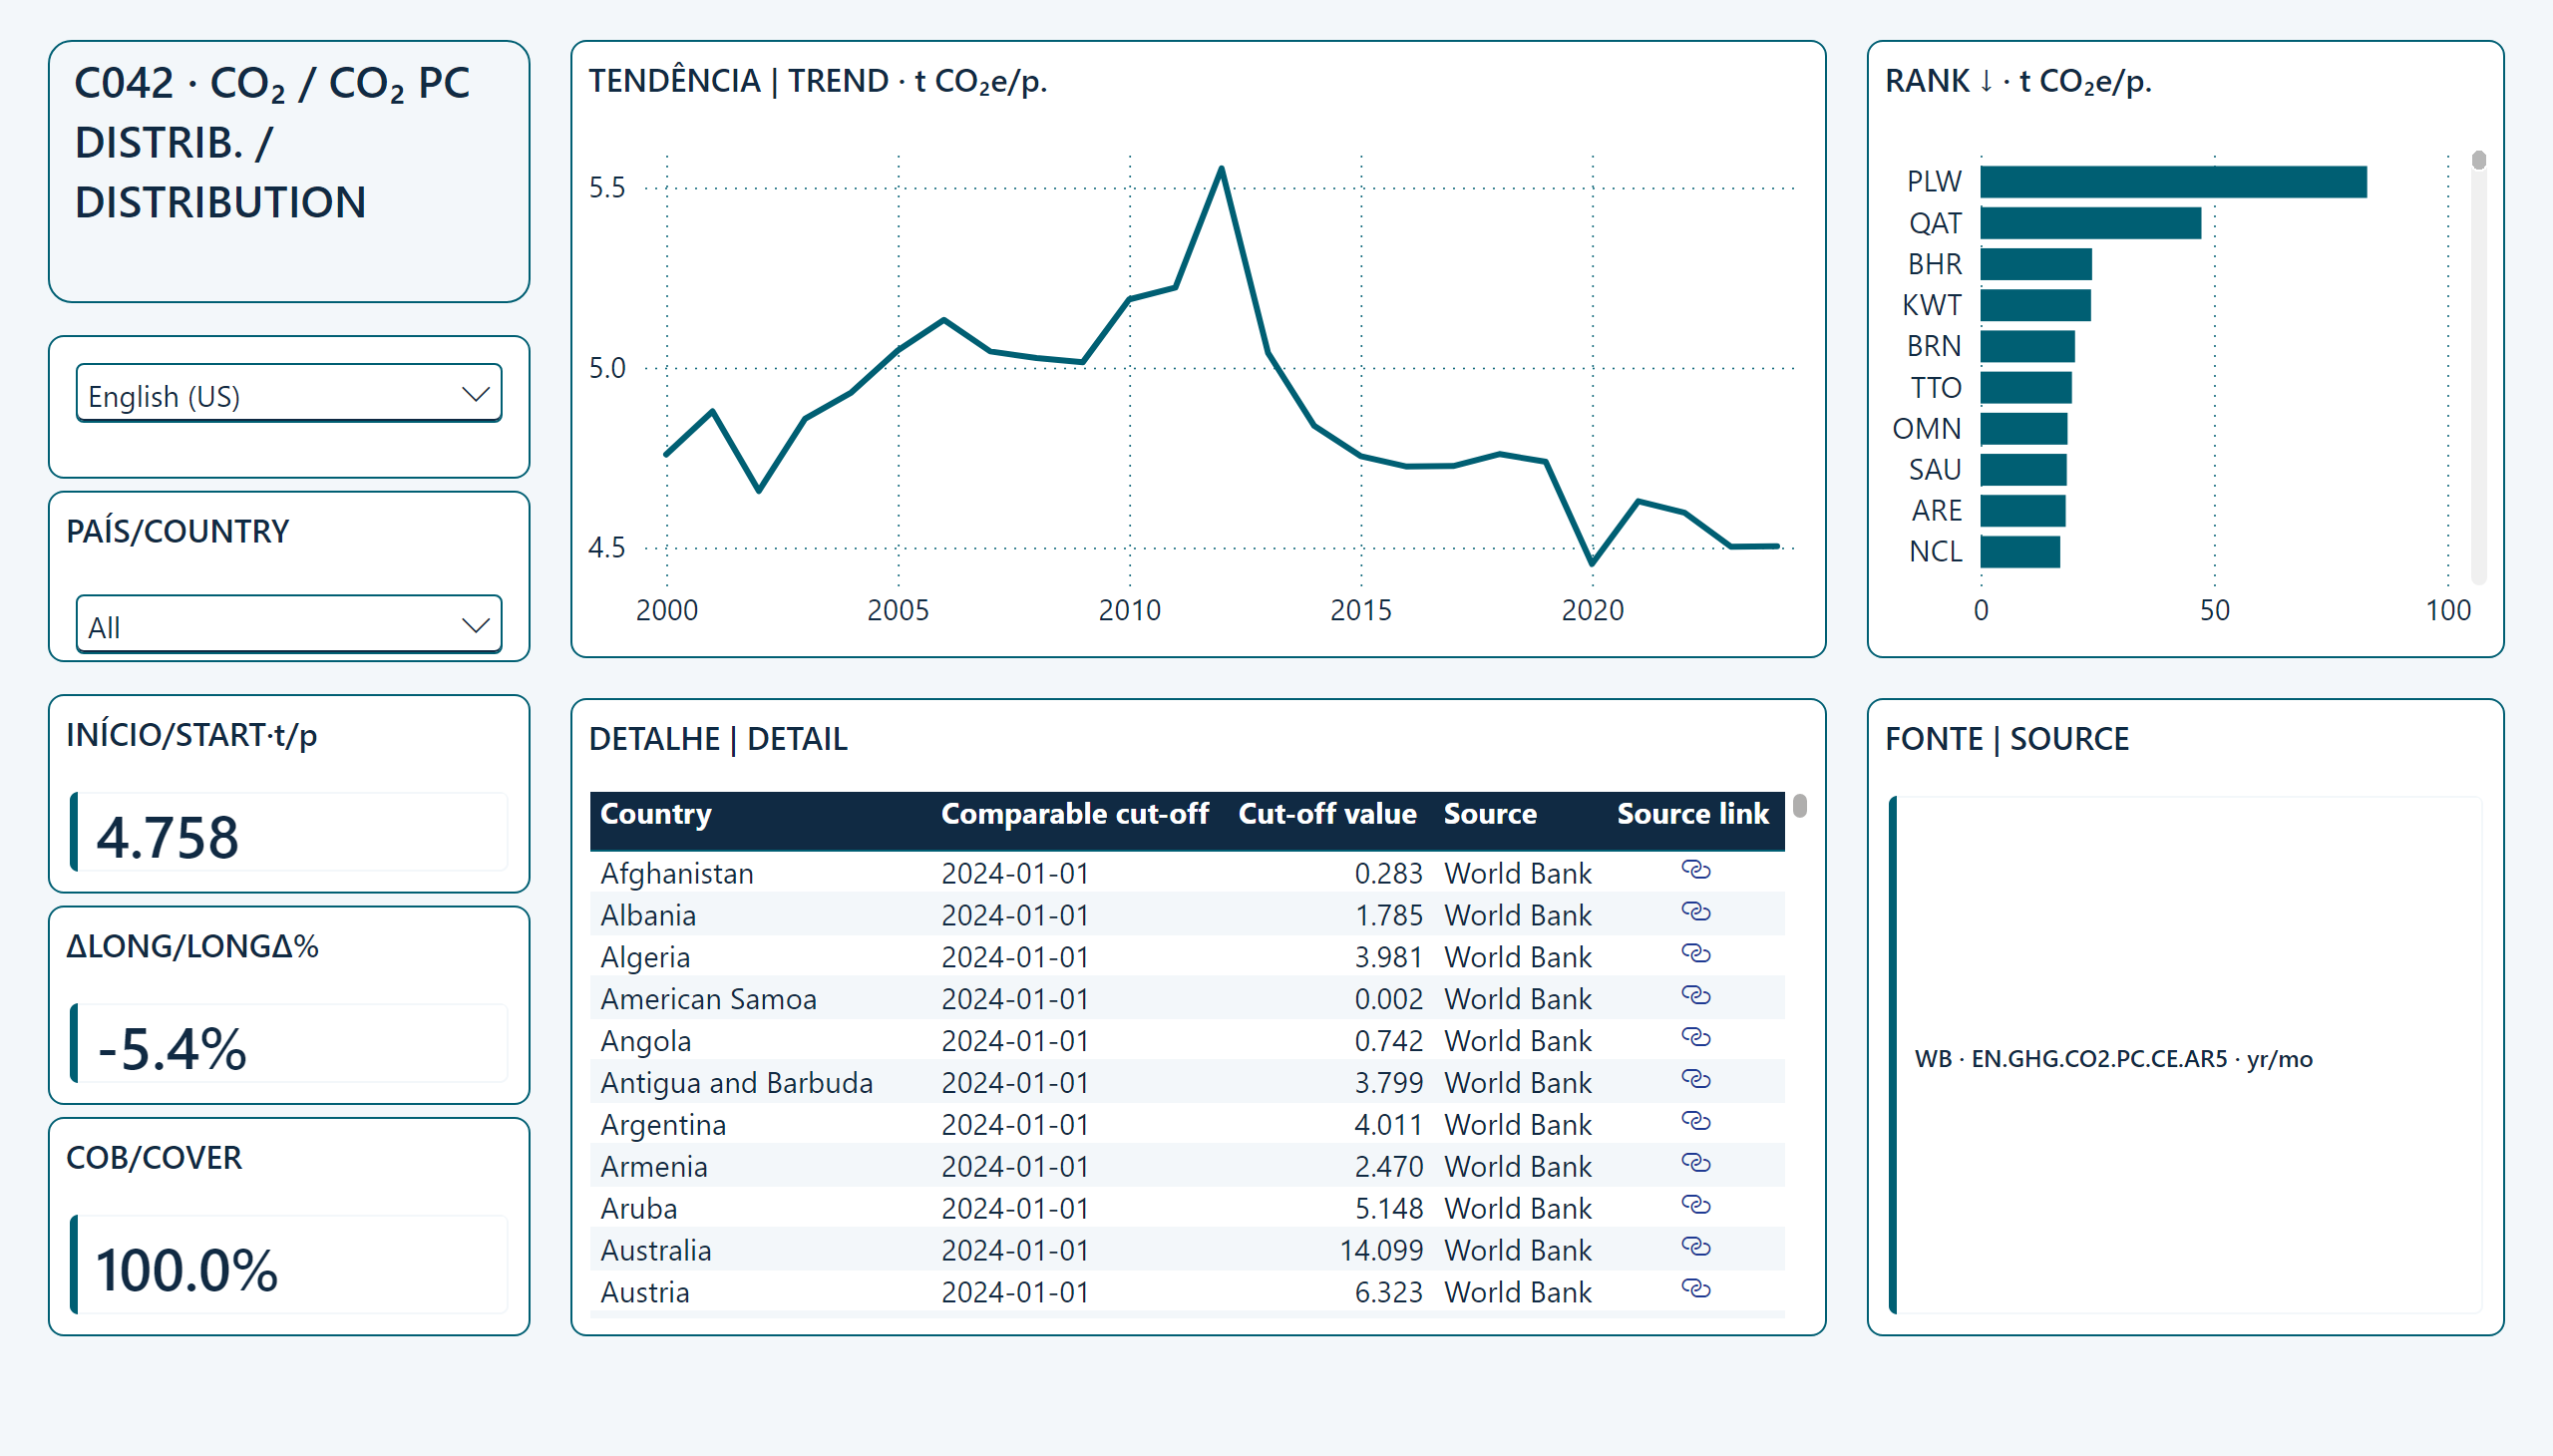This screenshot has height=1456, width=2553.
Task: Open source link icon for Austria
Action: [1695, 1290]
